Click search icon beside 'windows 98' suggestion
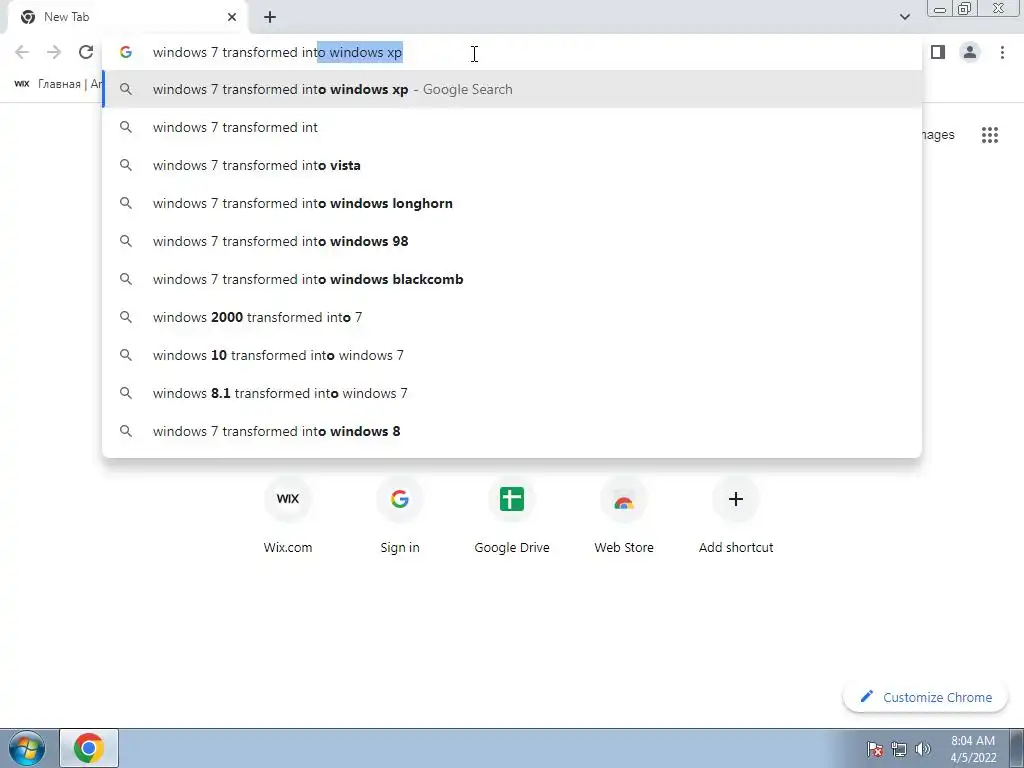This screenshot has width=1024, height=768. point(126,241)
